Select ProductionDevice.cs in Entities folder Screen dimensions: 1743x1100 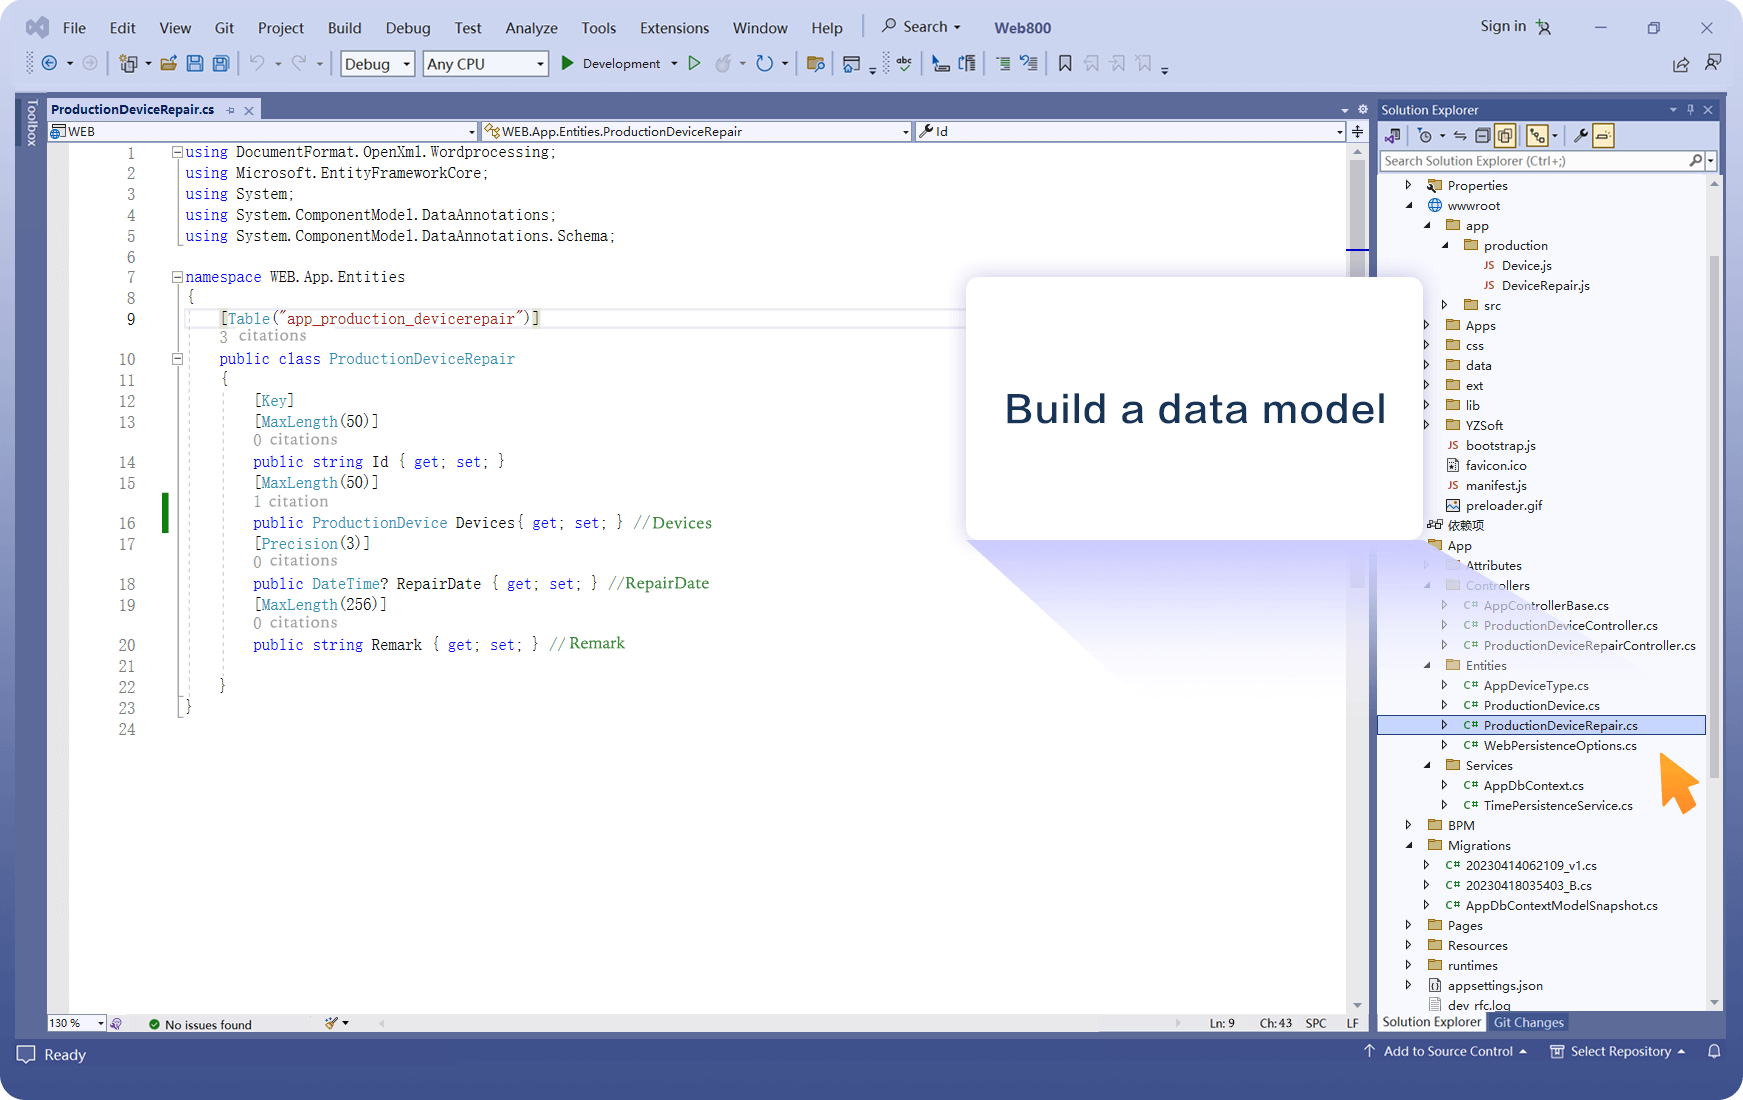(x=1541, y=705)
